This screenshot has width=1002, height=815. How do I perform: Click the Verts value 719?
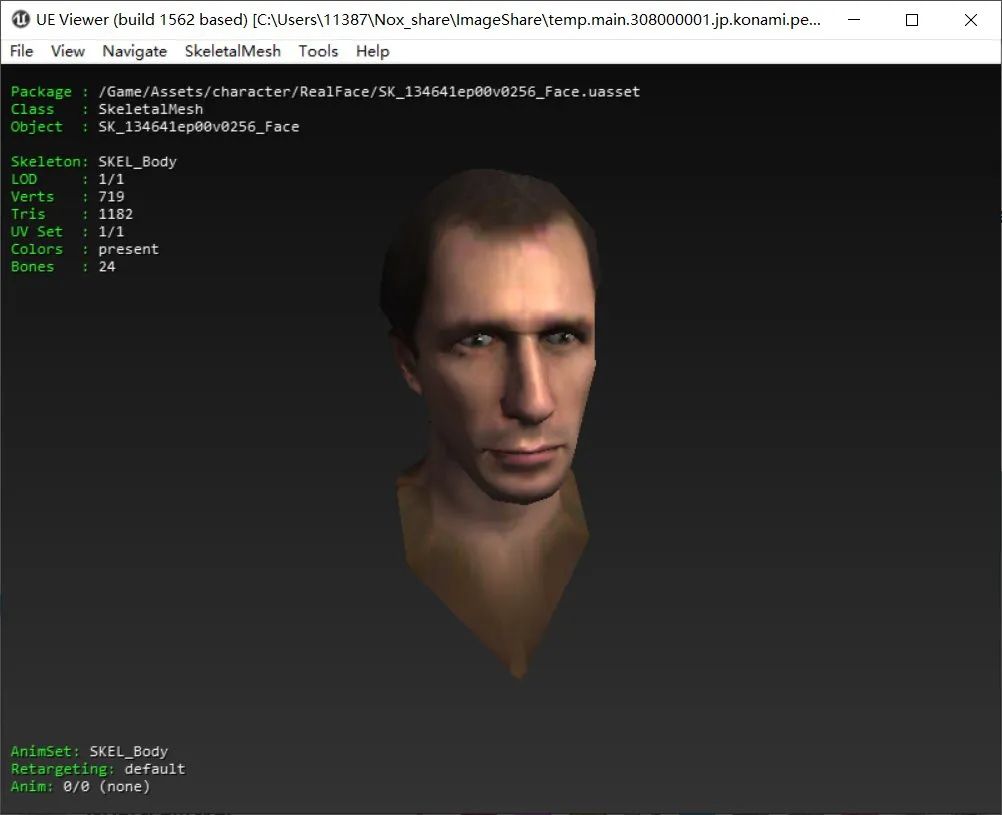[111, 197]
